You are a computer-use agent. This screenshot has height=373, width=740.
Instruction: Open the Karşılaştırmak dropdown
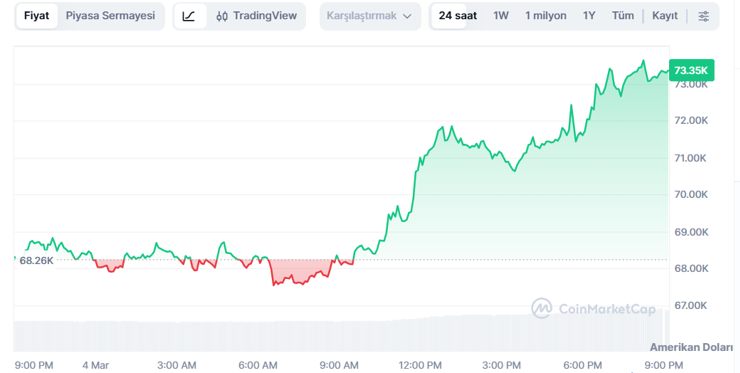[x=370, y=16]
